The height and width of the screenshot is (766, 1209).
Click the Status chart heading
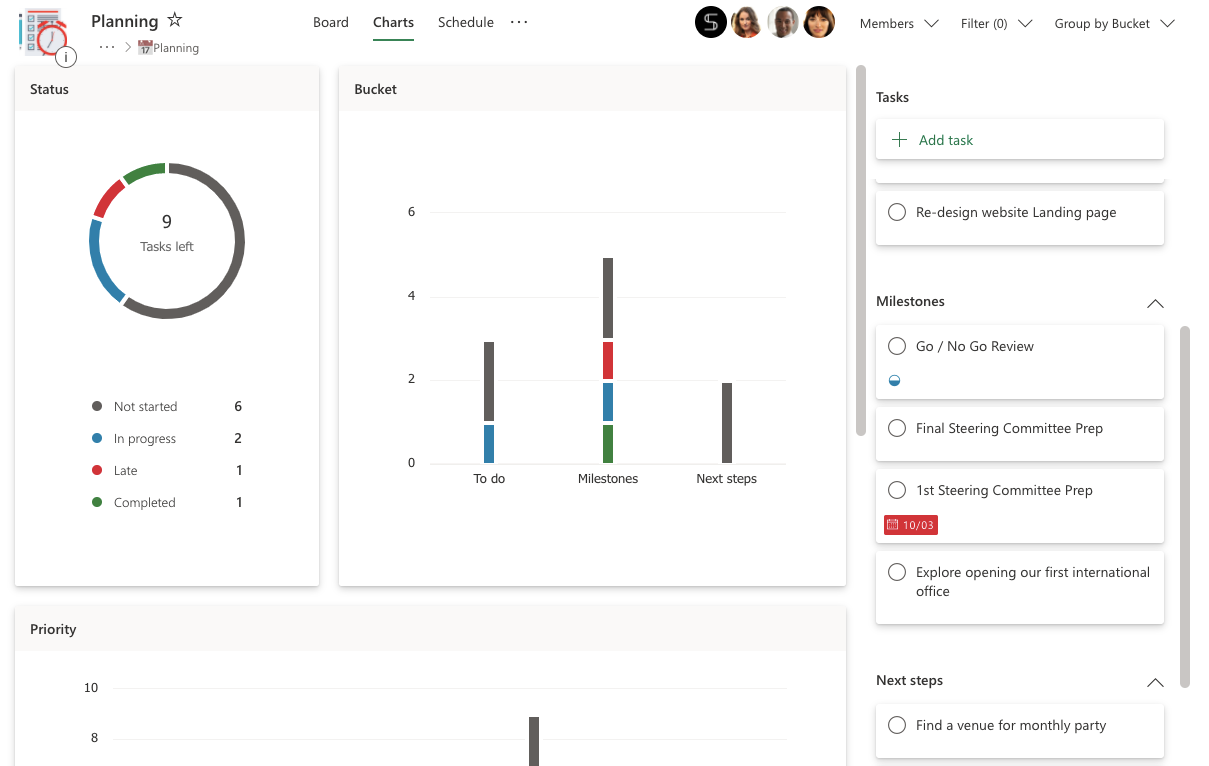click(x=50, y=89)
